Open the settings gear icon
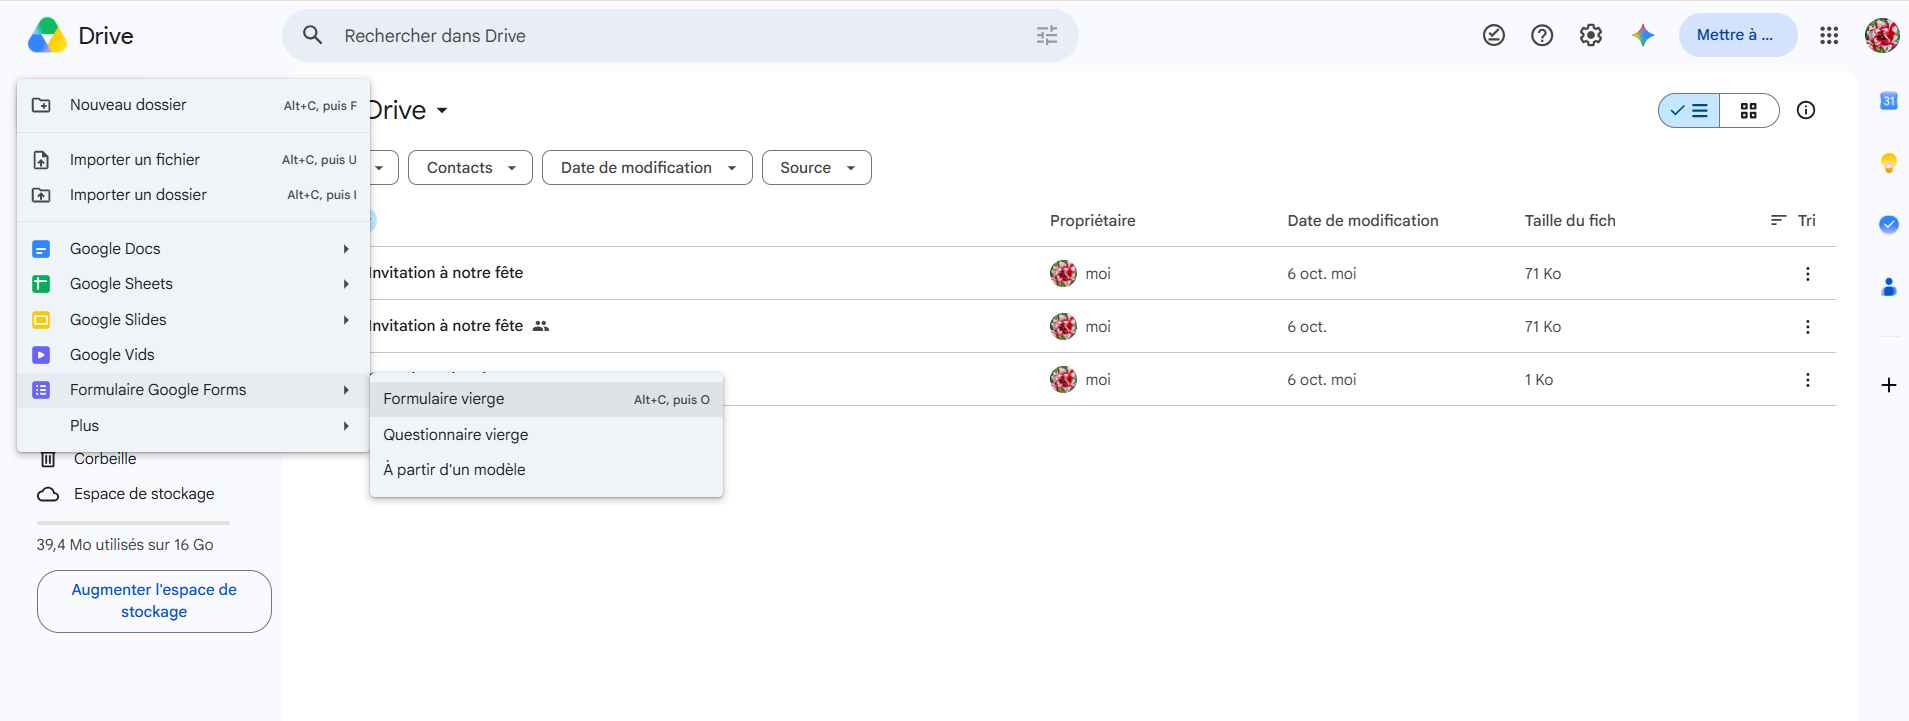This screenshot has height=721, width=1909. [1591, 35]
